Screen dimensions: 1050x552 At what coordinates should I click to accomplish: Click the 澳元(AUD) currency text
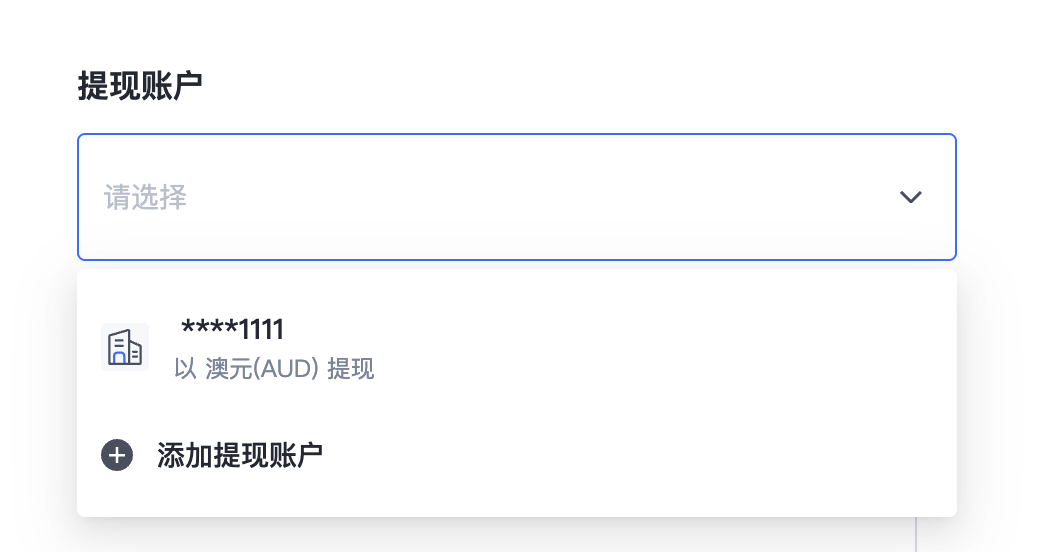(262, 368)
